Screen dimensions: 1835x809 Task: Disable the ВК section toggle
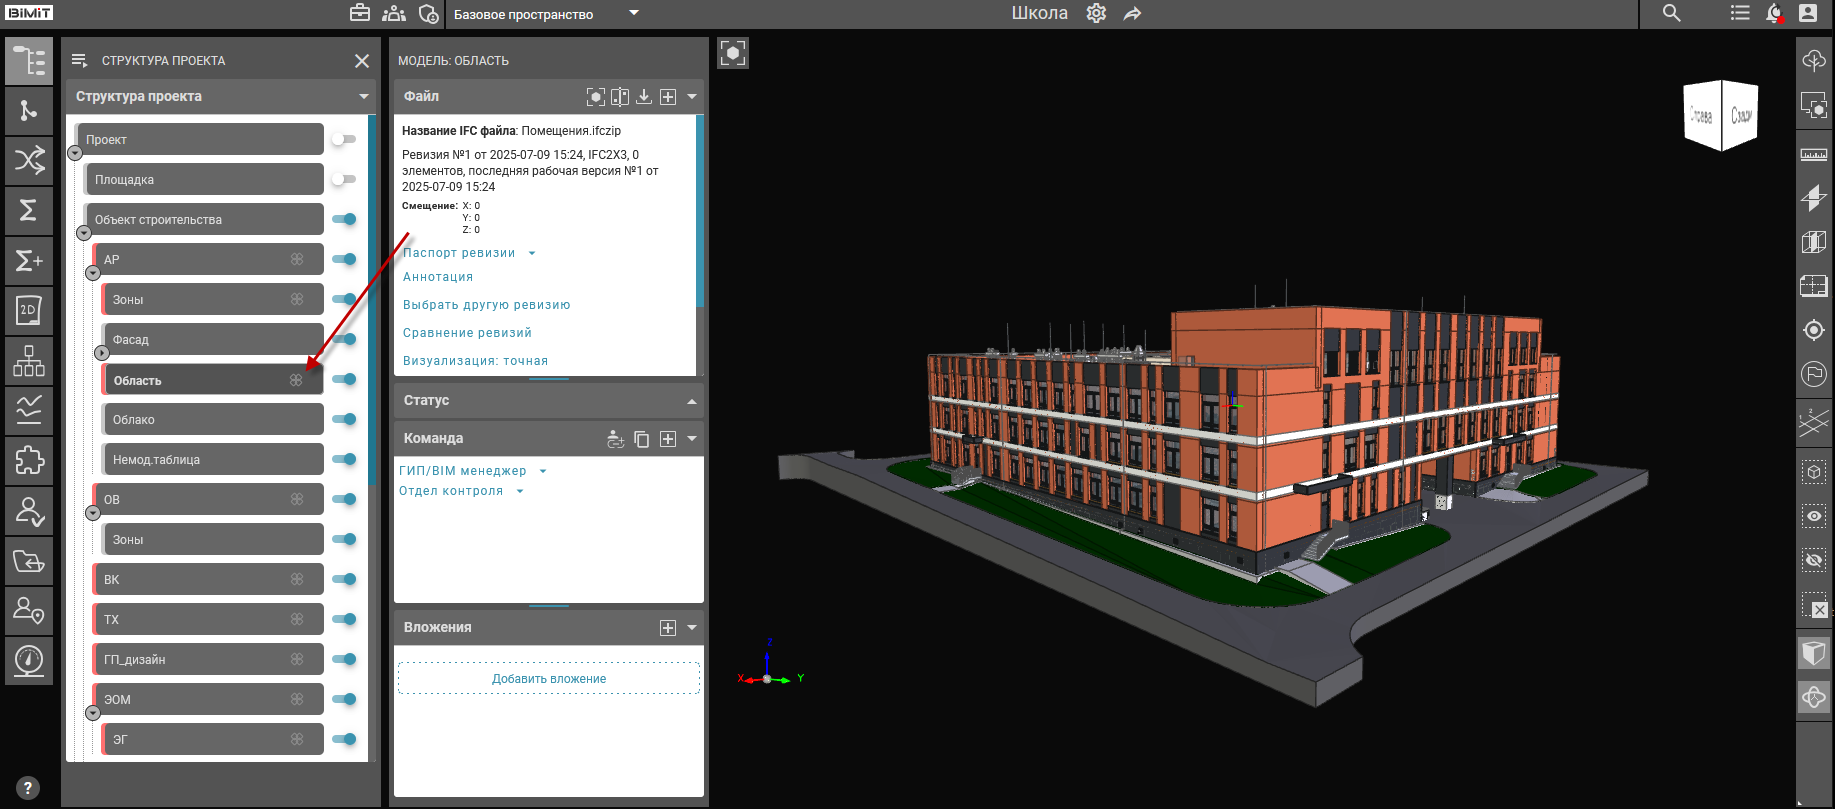pyautogui.click(x=343, y=579)
